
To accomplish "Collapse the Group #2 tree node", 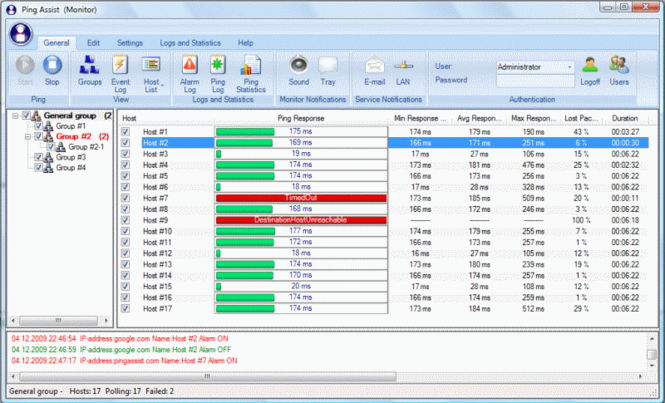I will [x=28, y=136].
